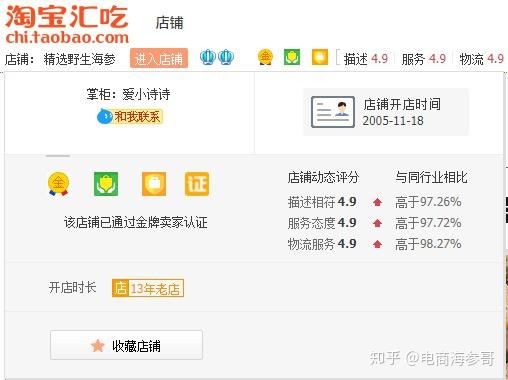
Task: Click 高于97.72% comparison value
Action: [x=428, y=223]
